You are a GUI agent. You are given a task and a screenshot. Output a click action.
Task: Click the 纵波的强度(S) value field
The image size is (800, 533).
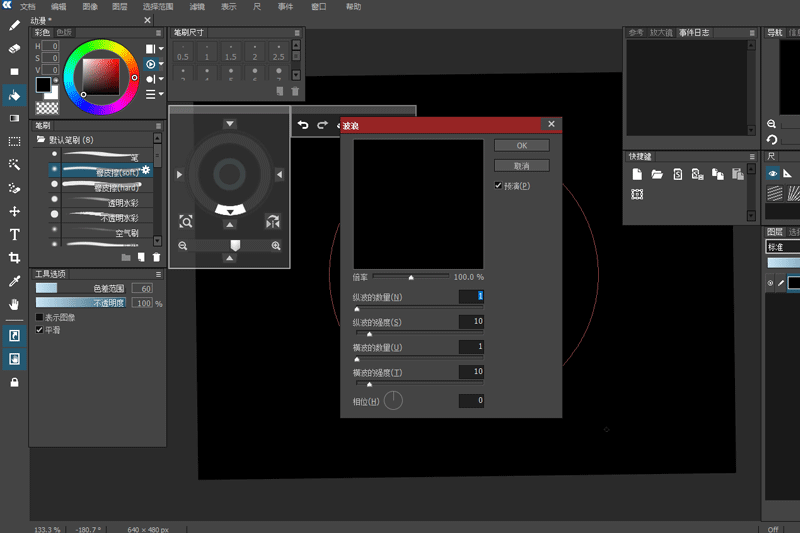pos(471,321)
